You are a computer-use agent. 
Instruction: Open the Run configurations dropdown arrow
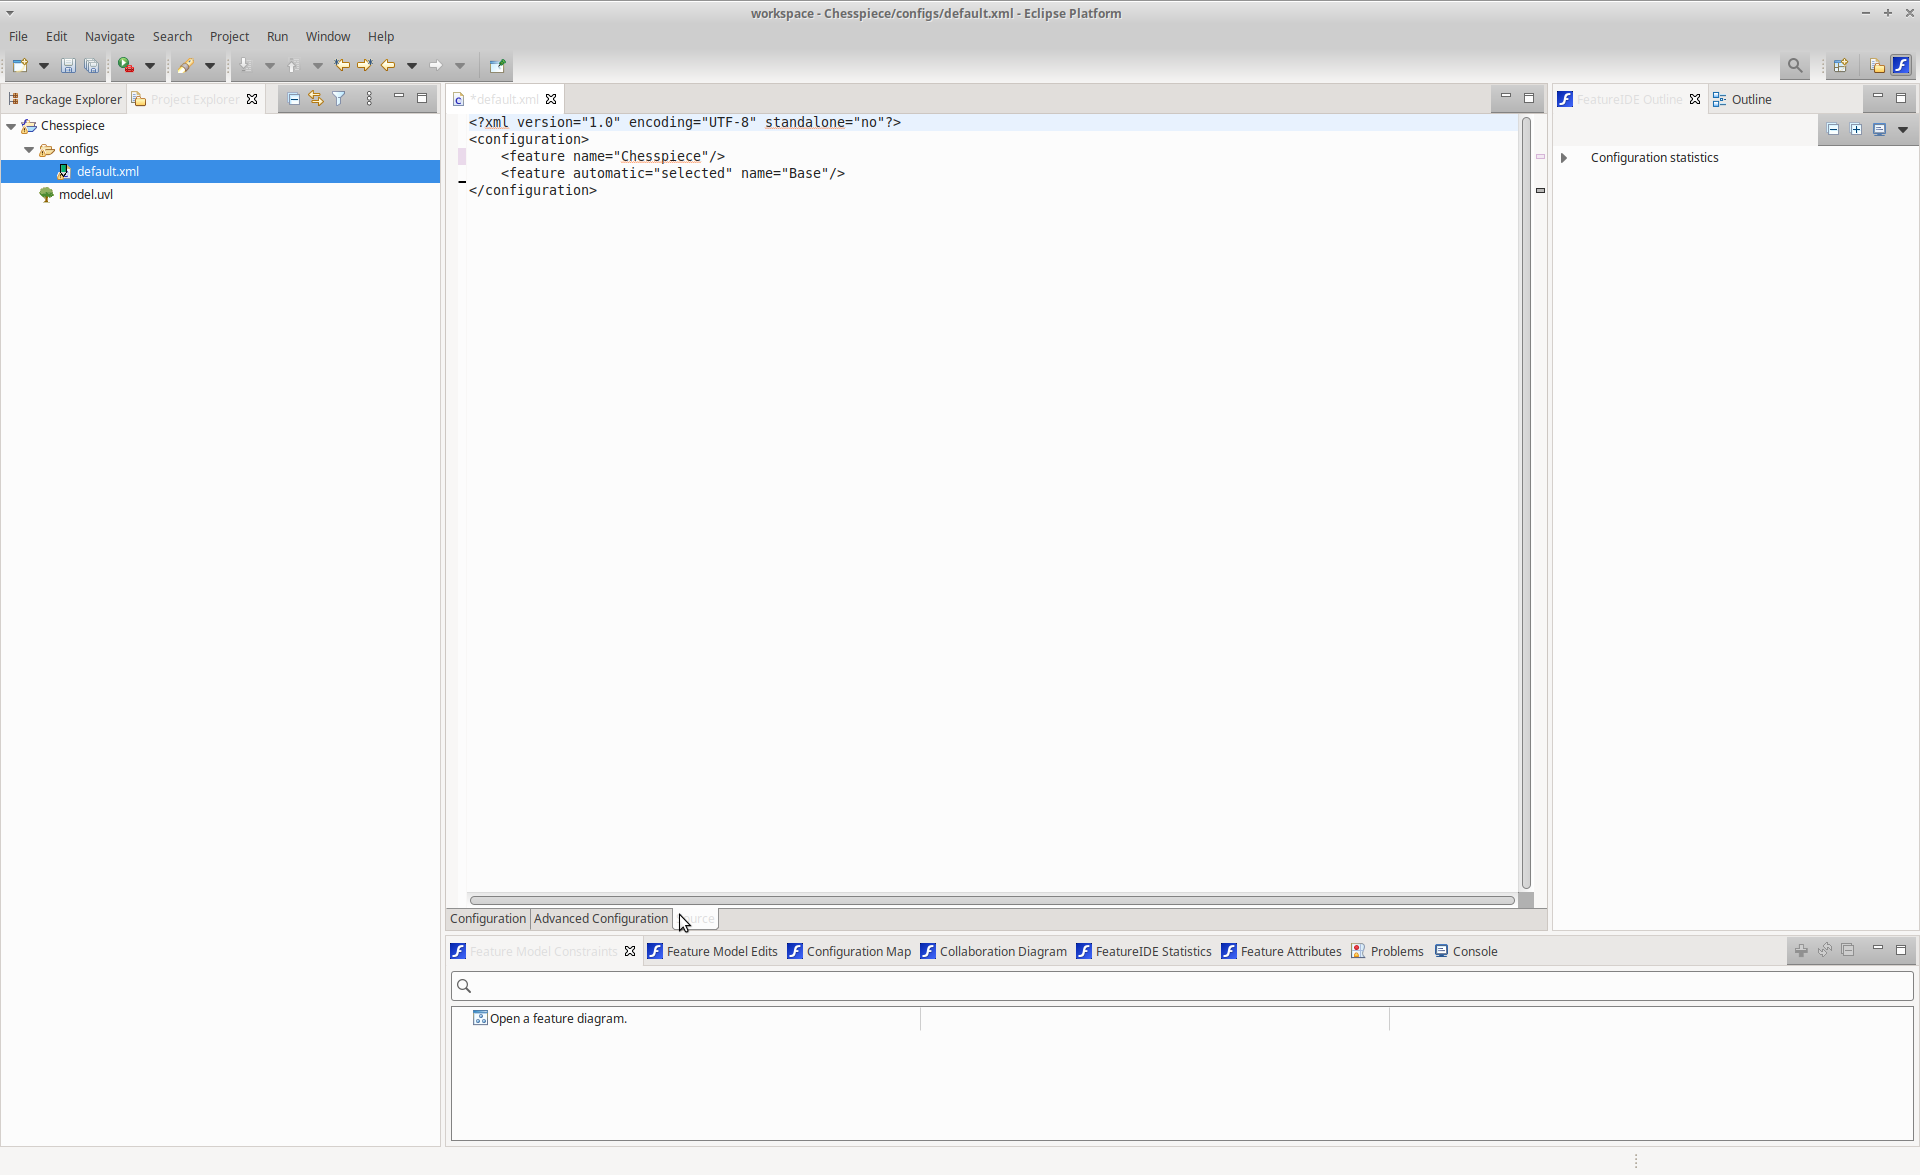[150, 65]
